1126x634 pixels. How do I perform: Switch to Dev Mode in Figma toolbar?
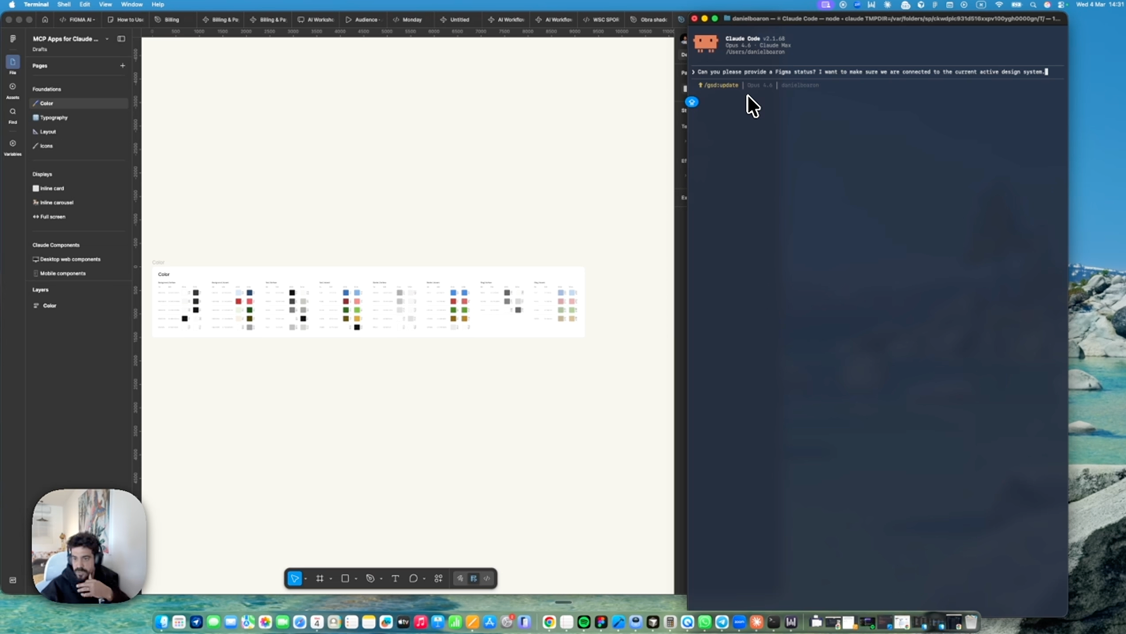pyautogui.click(x=487, y=579)
